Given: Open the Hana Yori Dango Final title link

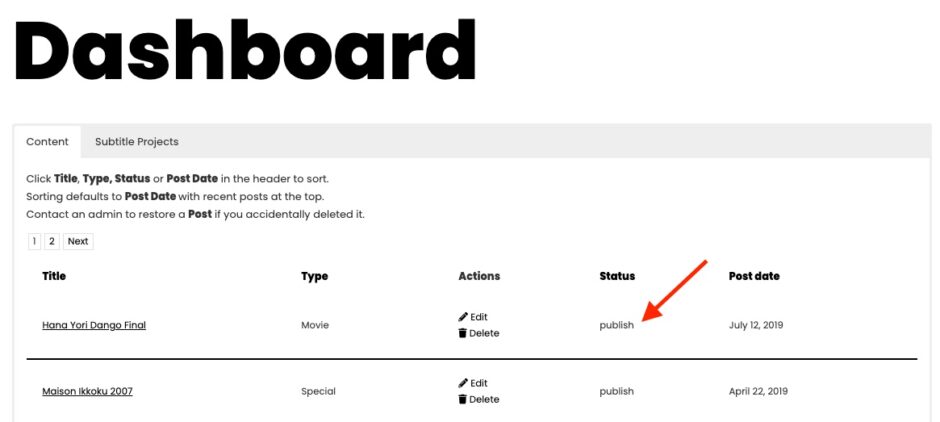Looking at the screenshot, I should point(94,325).
